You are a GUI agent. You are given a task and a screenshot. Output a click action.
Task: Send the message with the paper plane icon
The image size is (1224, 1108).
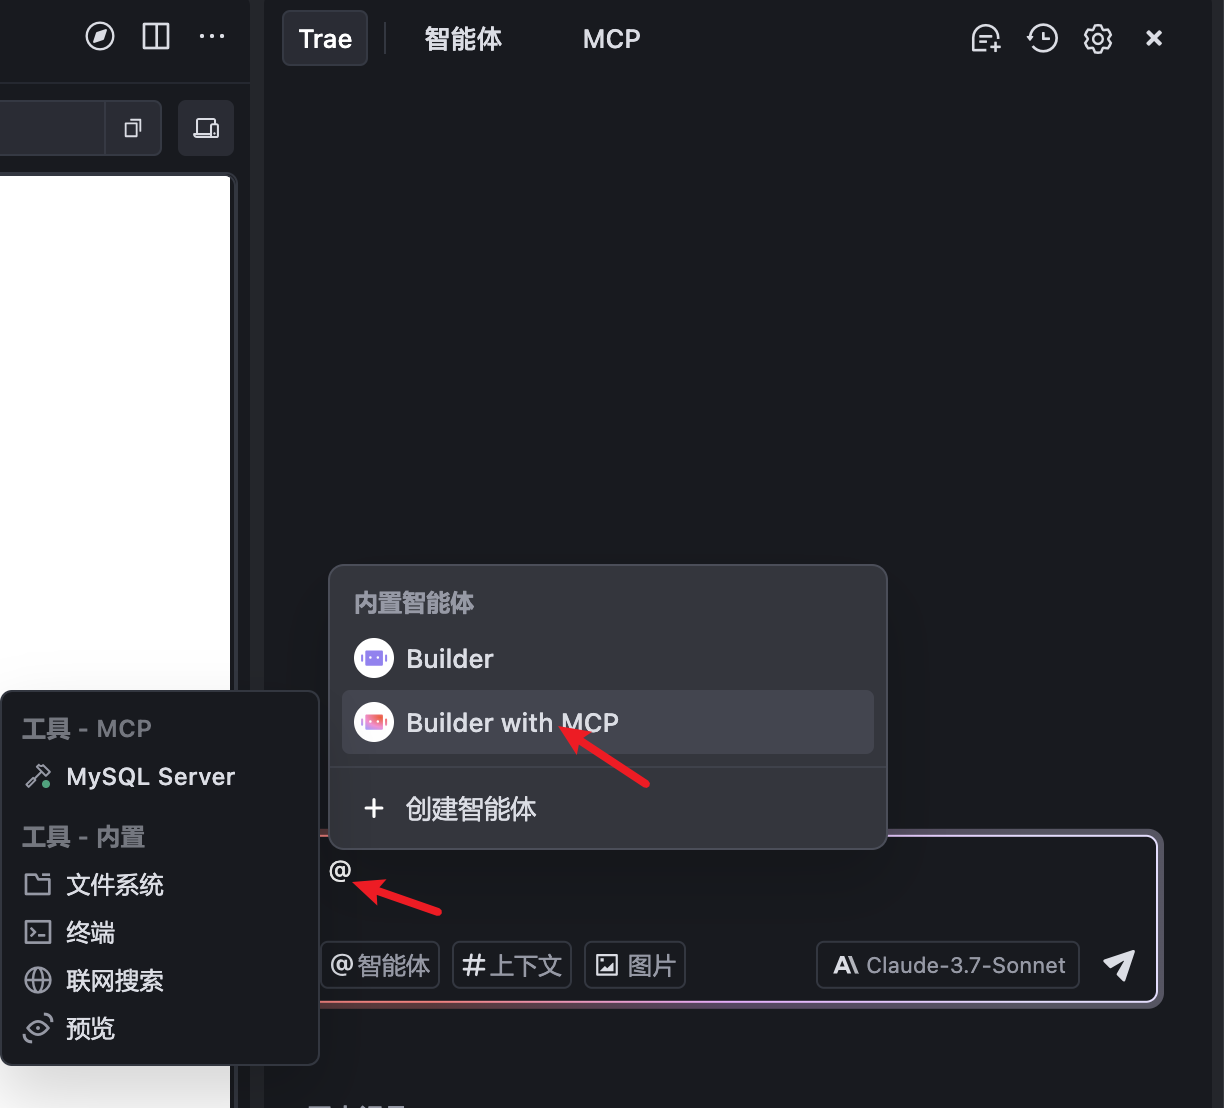point(1119,965)
